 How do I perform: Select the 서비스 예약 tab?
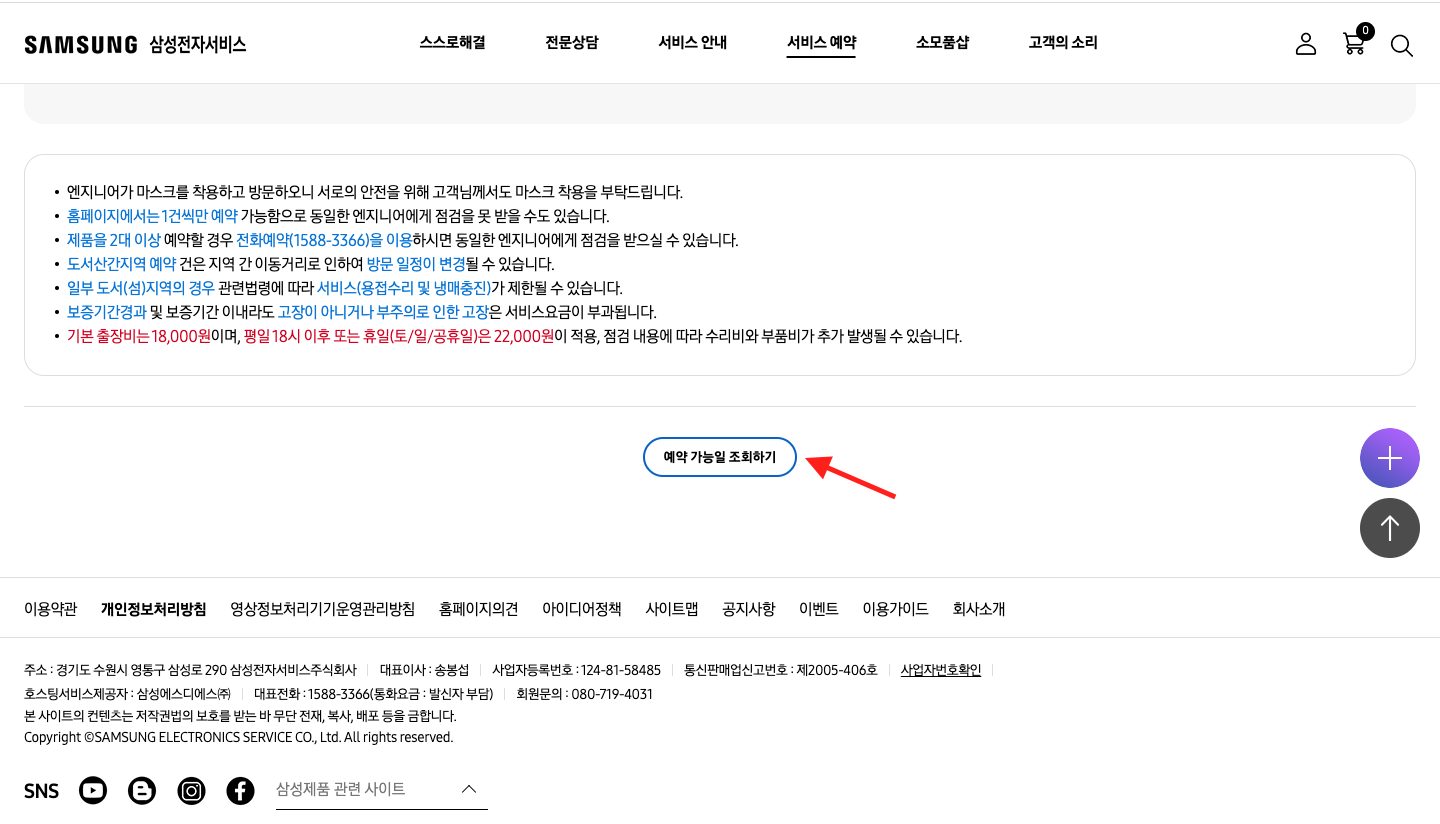[x=820, y=42]
